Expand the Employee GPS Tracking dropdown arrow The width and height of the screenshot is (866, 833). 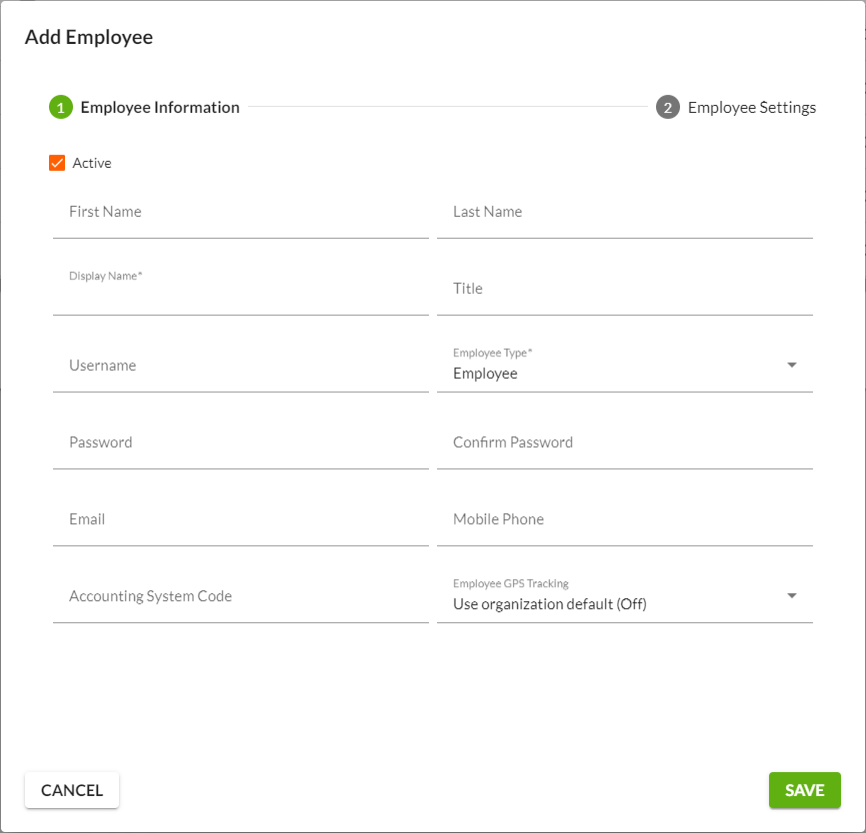coord(792,596)
